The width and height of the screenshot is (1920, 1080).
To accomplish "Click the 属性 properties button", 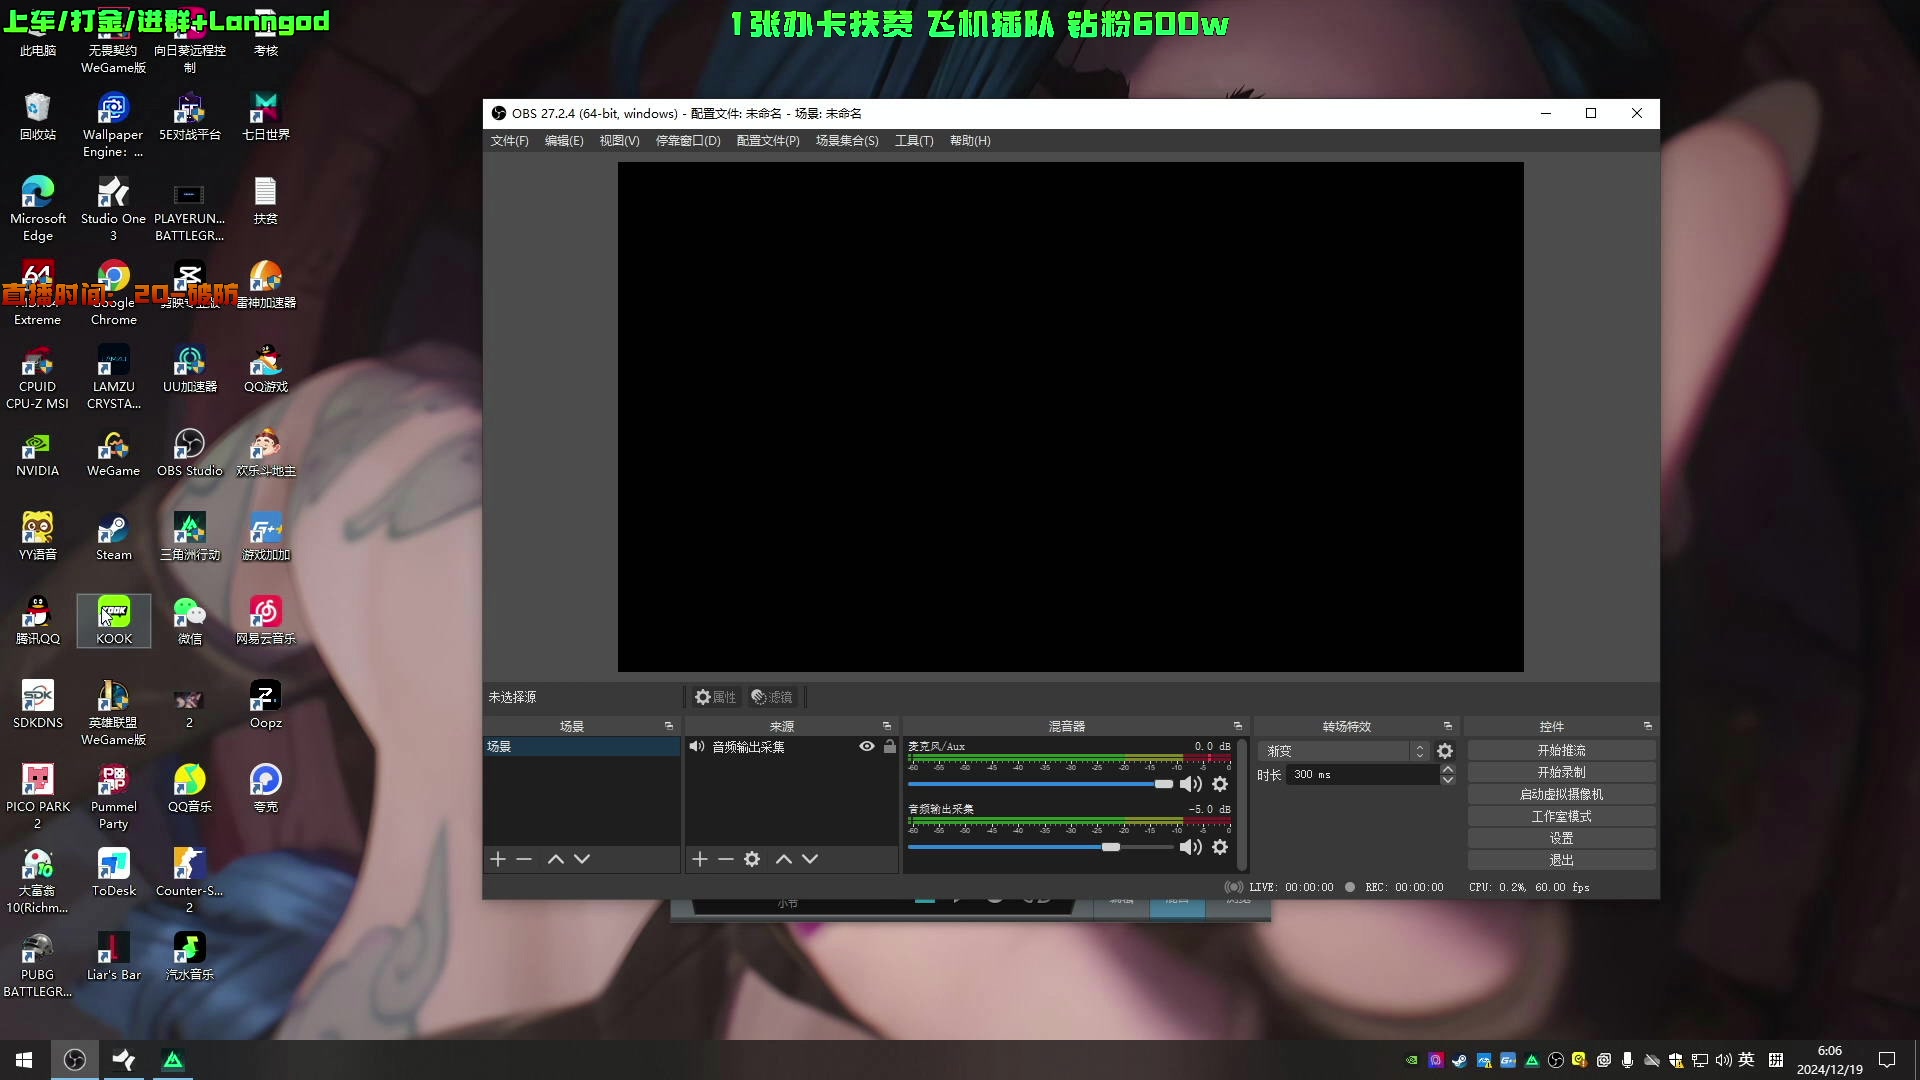I will [x=716, y=697].
